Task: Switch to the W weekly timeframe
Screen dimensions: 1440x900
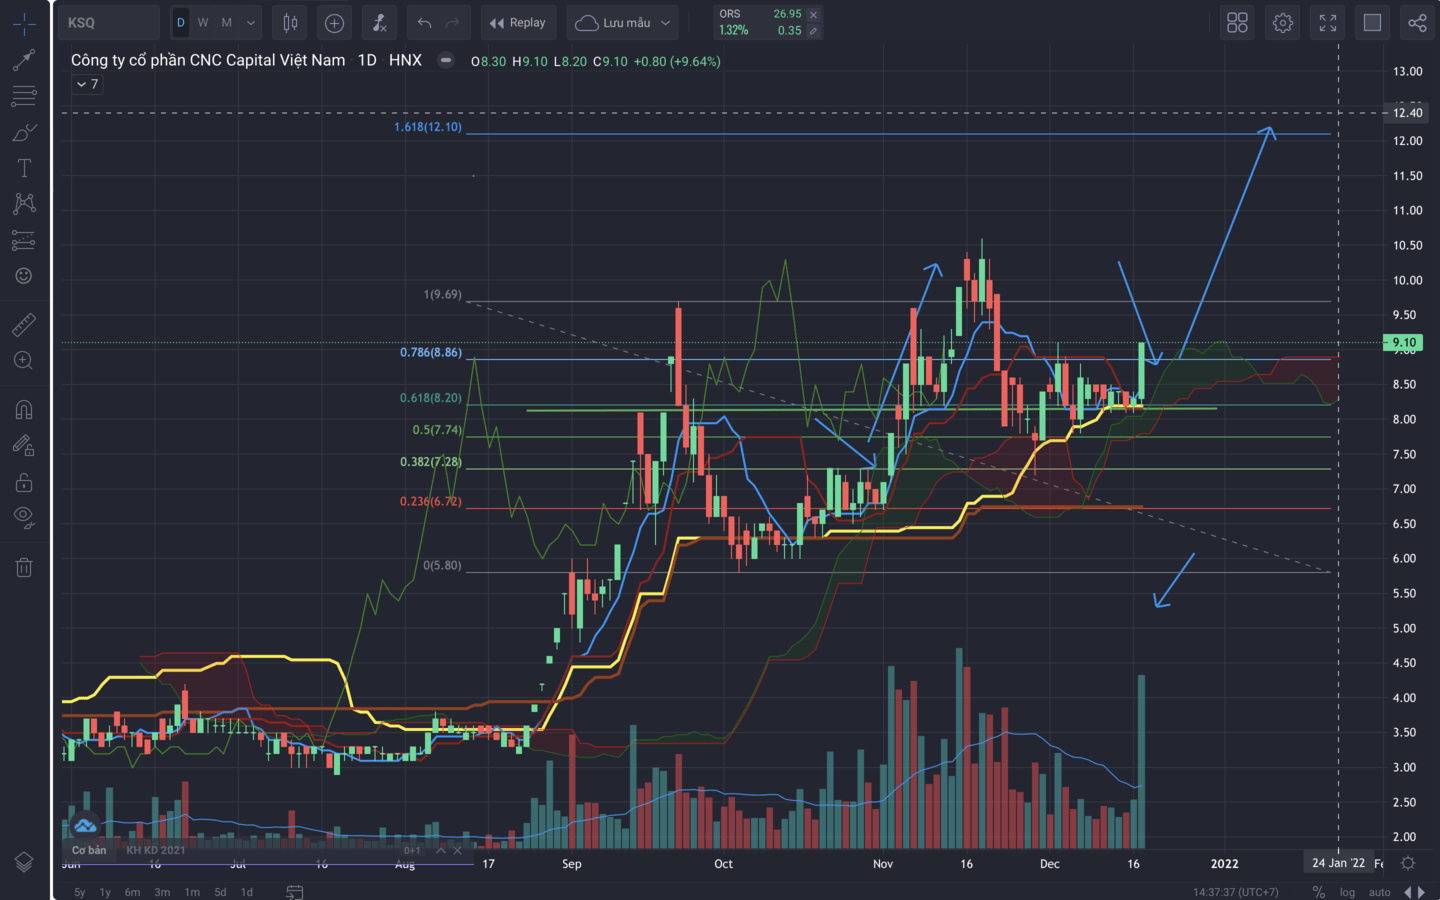Action: [x=203, y=23]
